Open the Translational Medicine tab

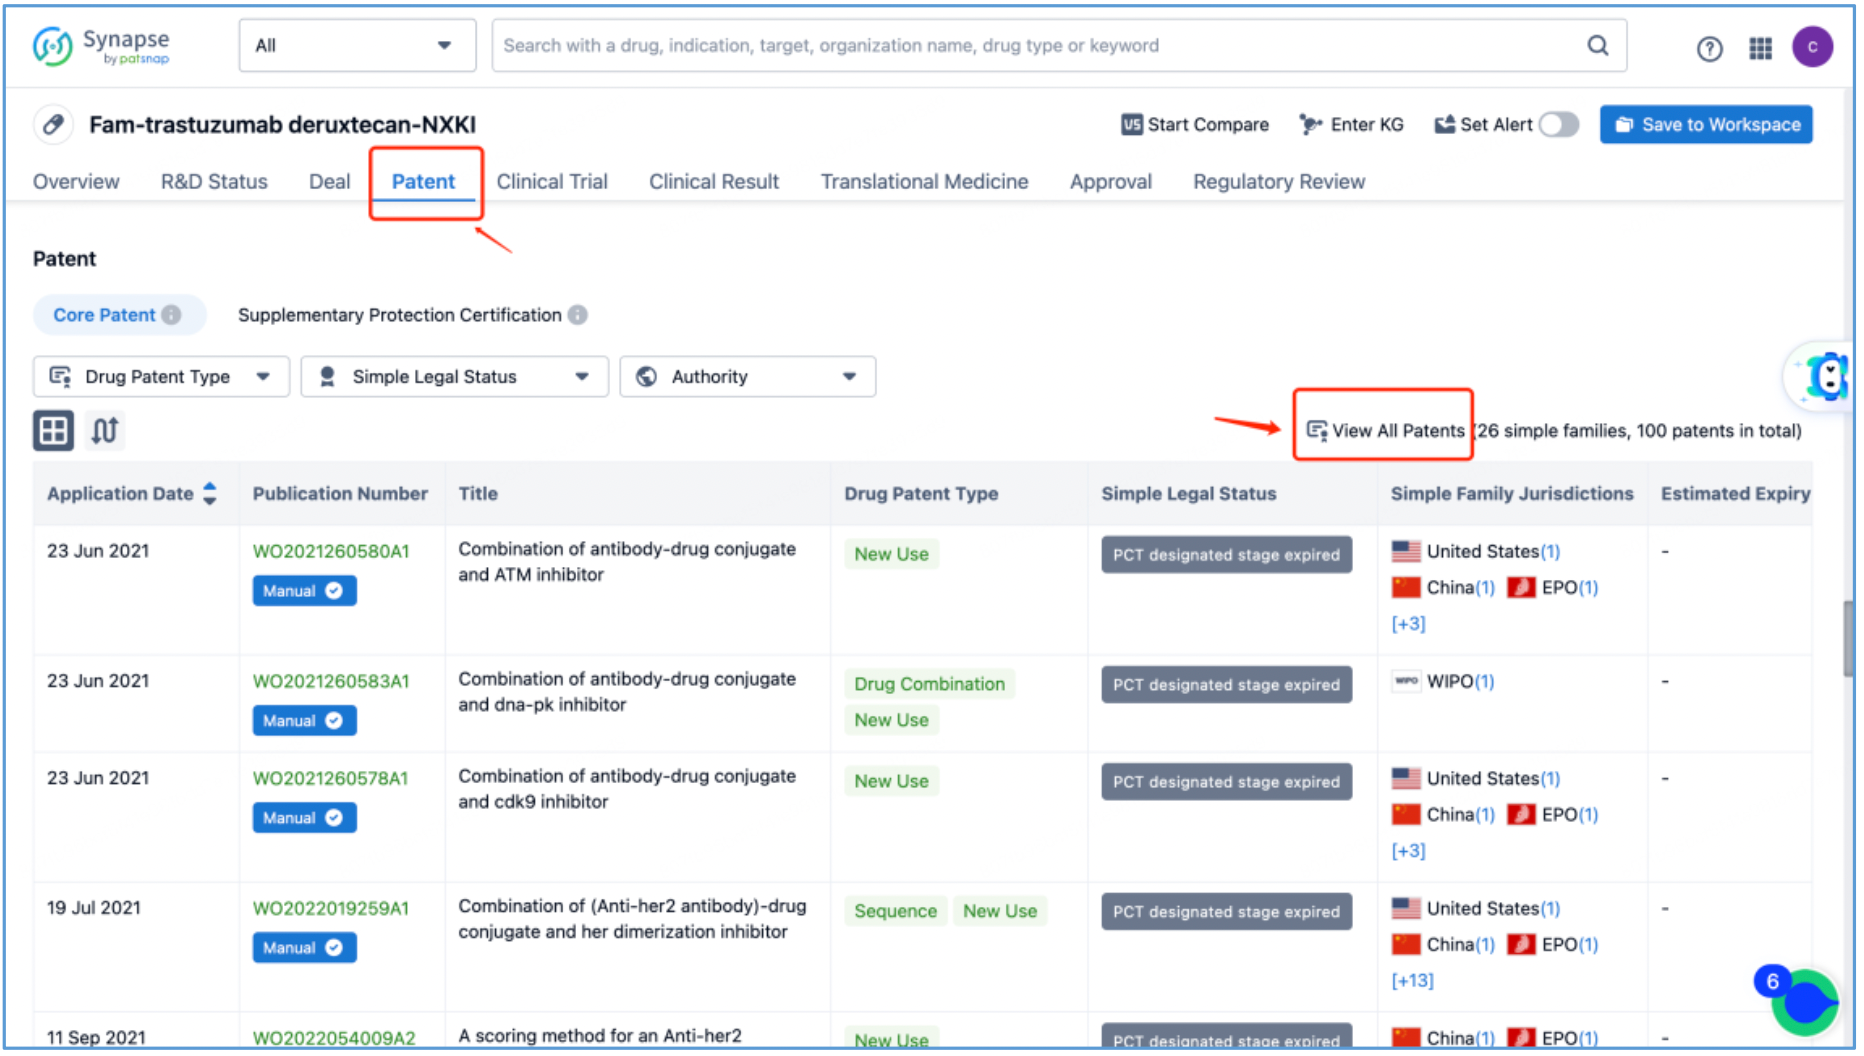click(924, 182)
